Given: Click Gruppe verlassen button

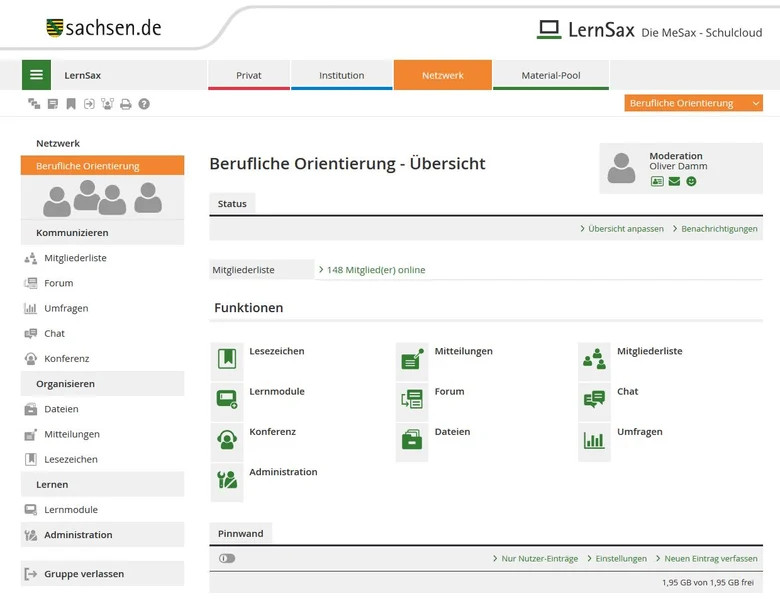Looking at the screenshot, I should (x=102, y=574).
